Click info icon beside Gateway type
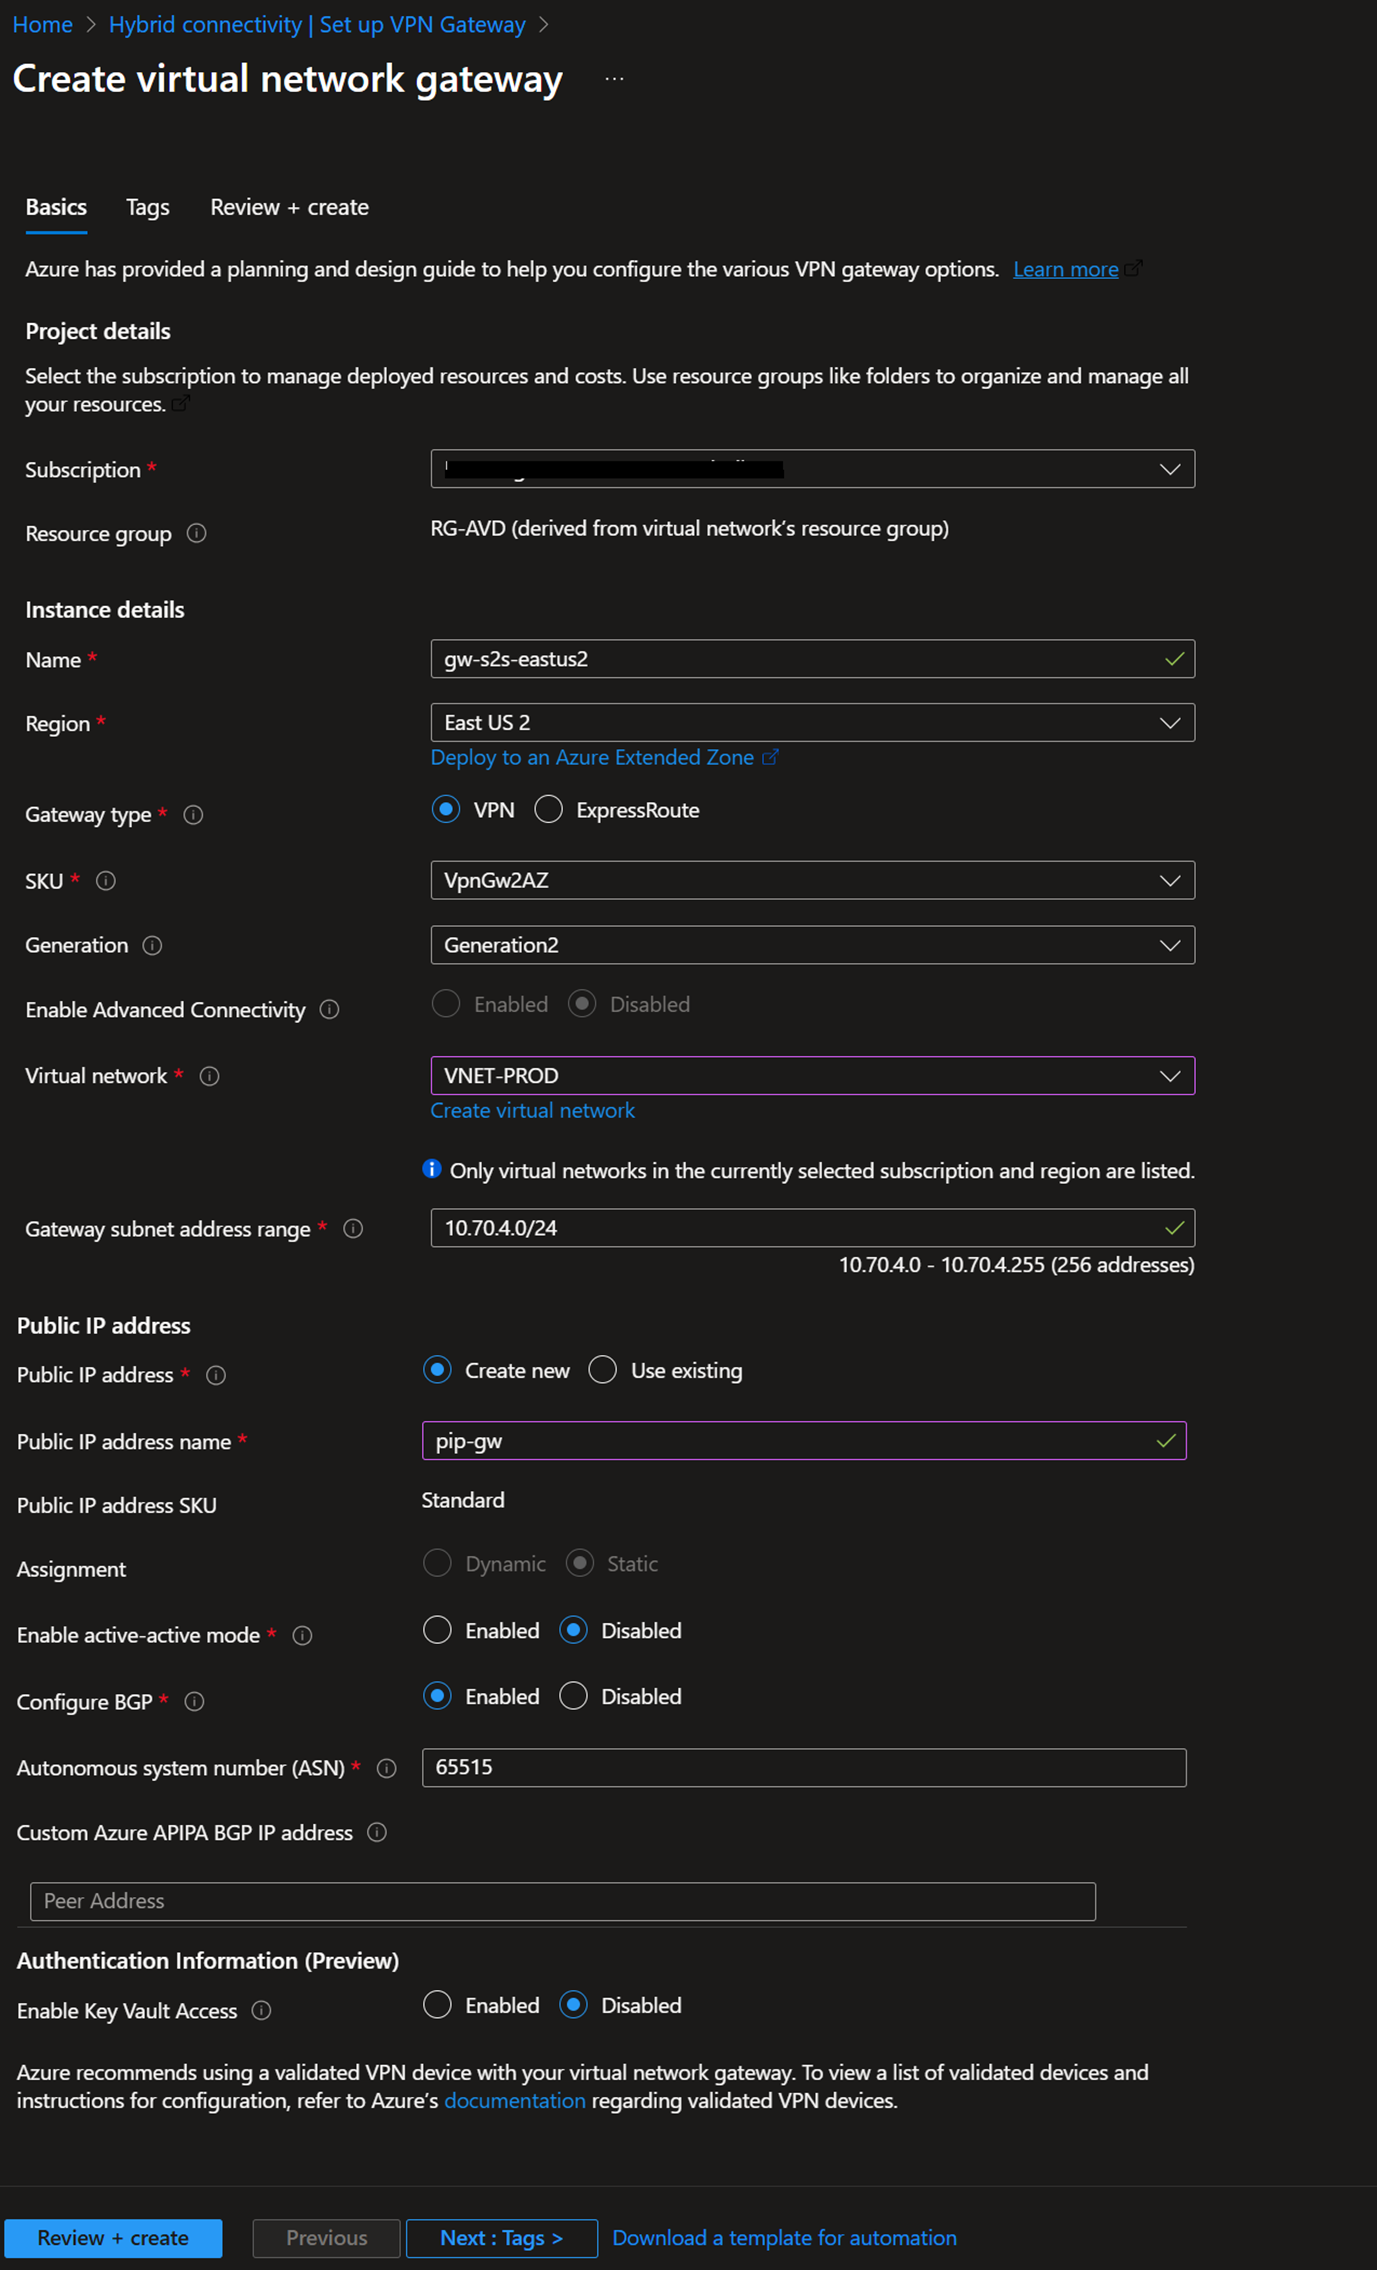Image resolution: width=1377 pixels, height=2270 pixels. pyautogui.click(x=194, y=815)
